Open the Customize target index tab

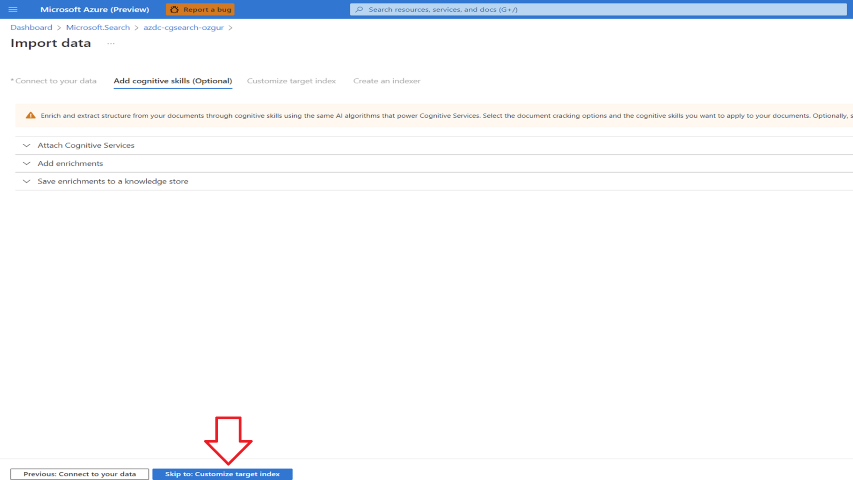291,81
